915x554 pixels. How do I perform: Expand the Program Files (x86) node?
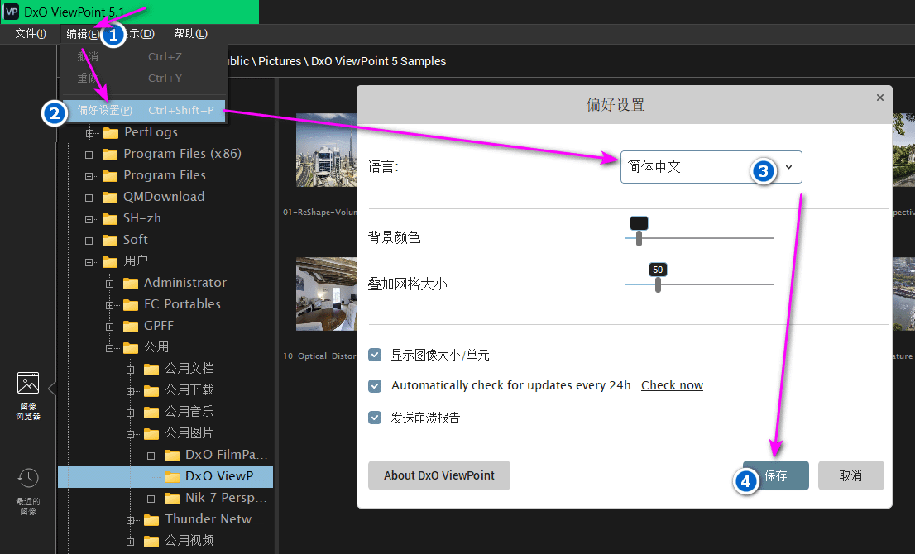click(x=89, y=155)
